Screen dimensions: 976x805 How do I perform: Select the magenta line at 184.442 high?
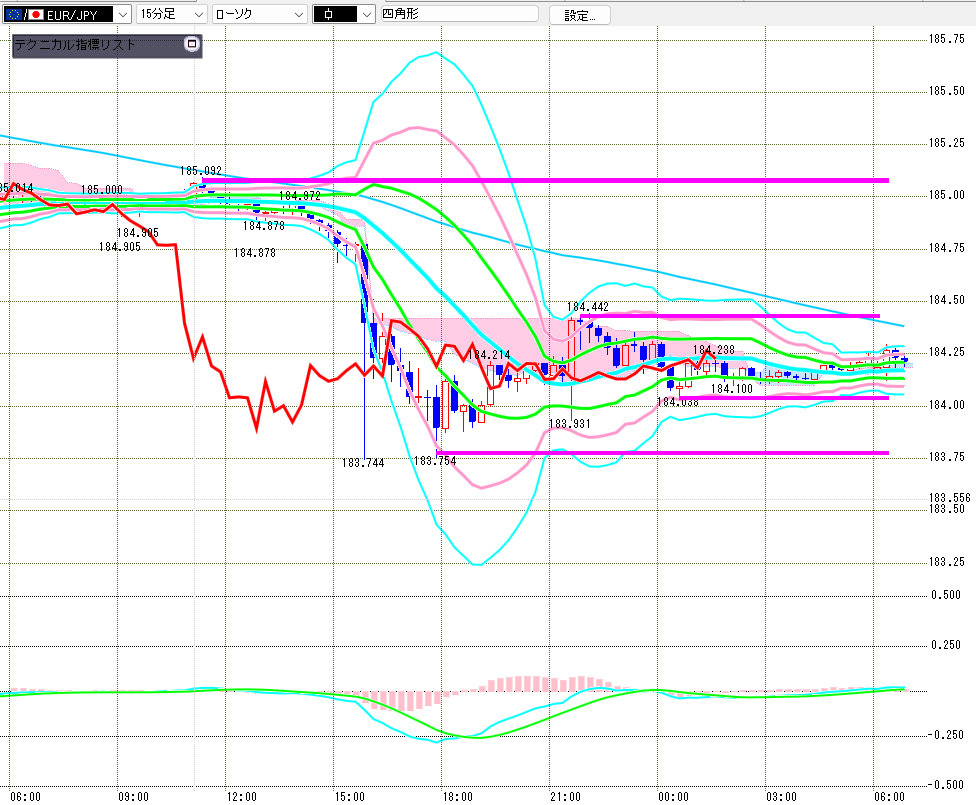point(730,316)
